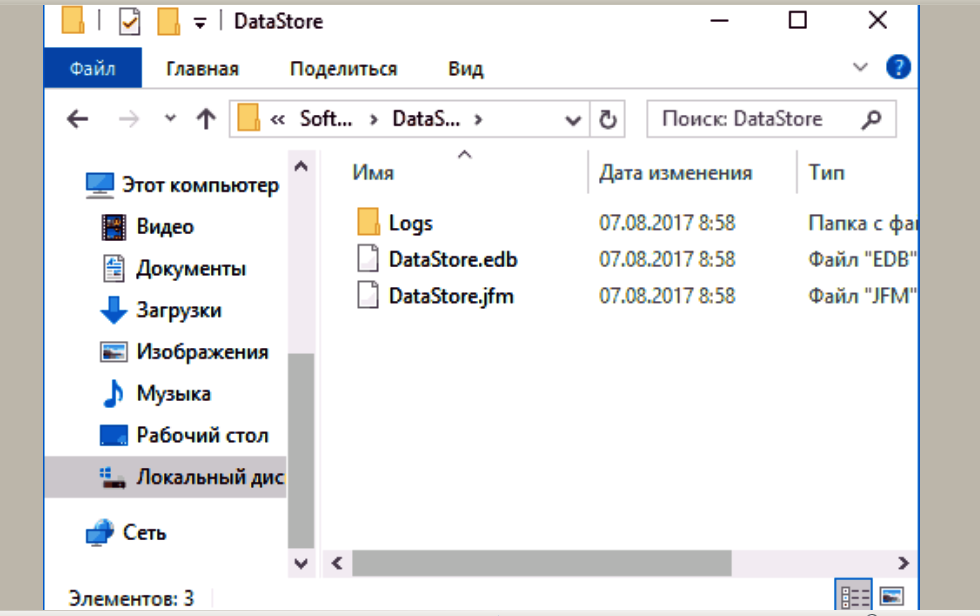
Task: Sort by Дата изменения column
Action: tap(675, 172)
